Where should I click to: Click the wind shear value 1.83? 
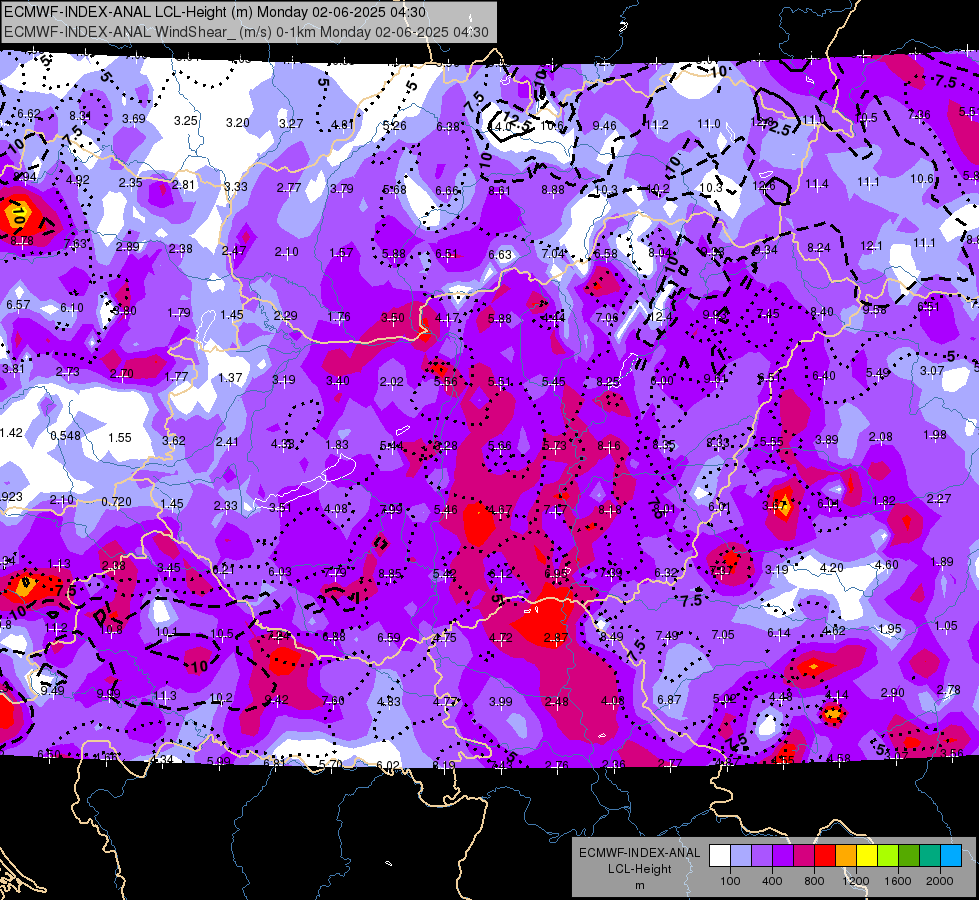click(337, 445)
